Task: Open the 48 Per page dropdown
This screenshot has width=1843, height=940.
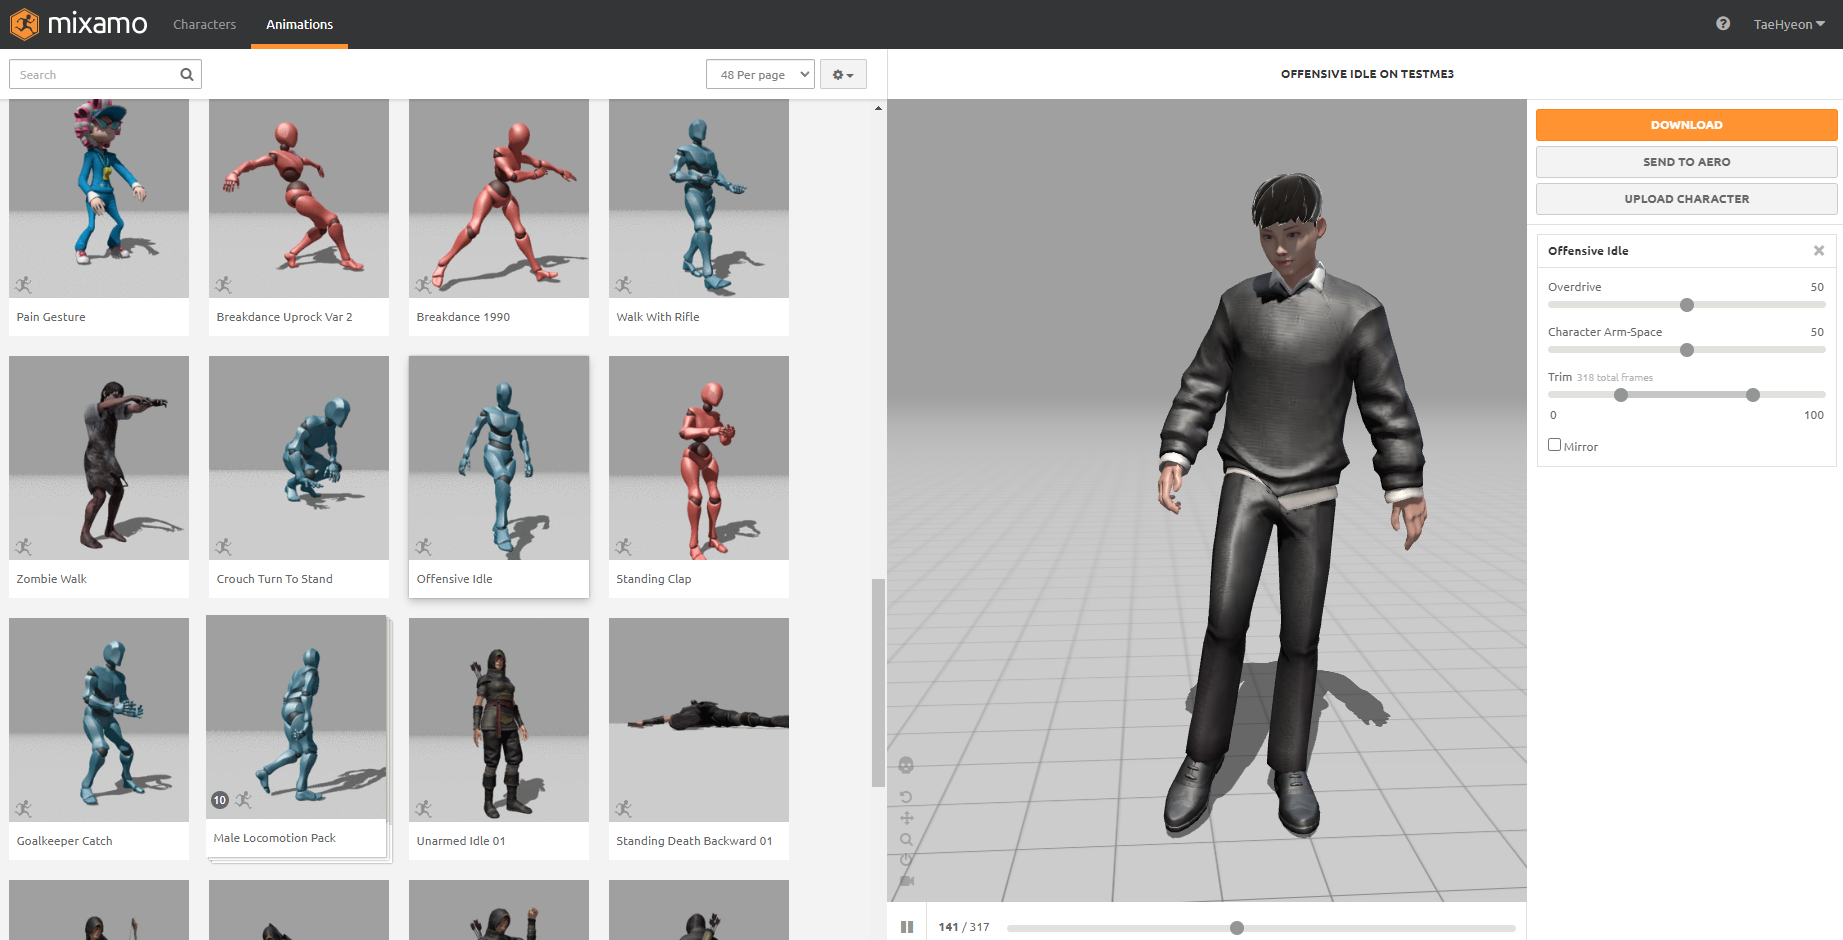Action: (760, 74)
